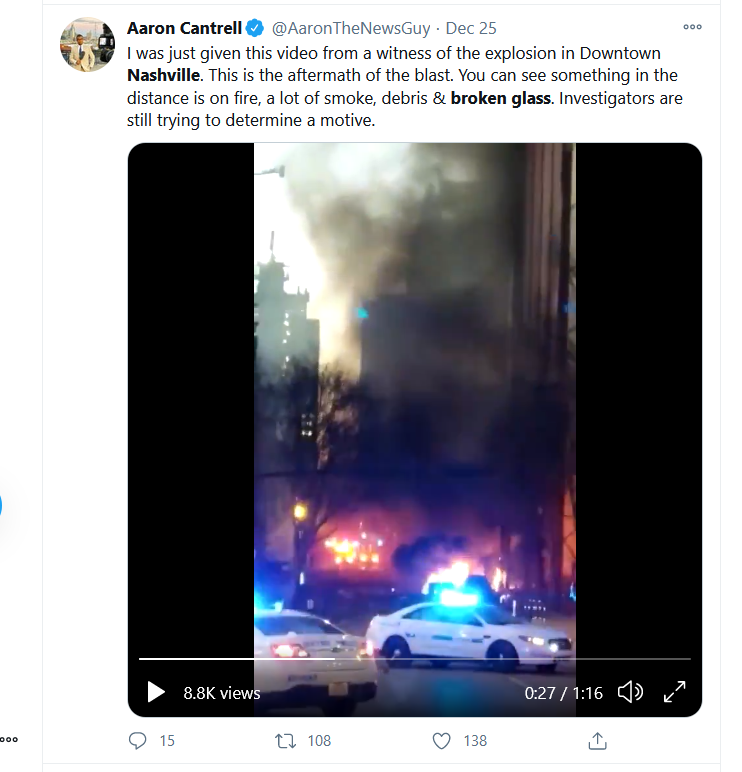Expand video to fullscreen
The image size is (742, 772).
pos(675,692)
